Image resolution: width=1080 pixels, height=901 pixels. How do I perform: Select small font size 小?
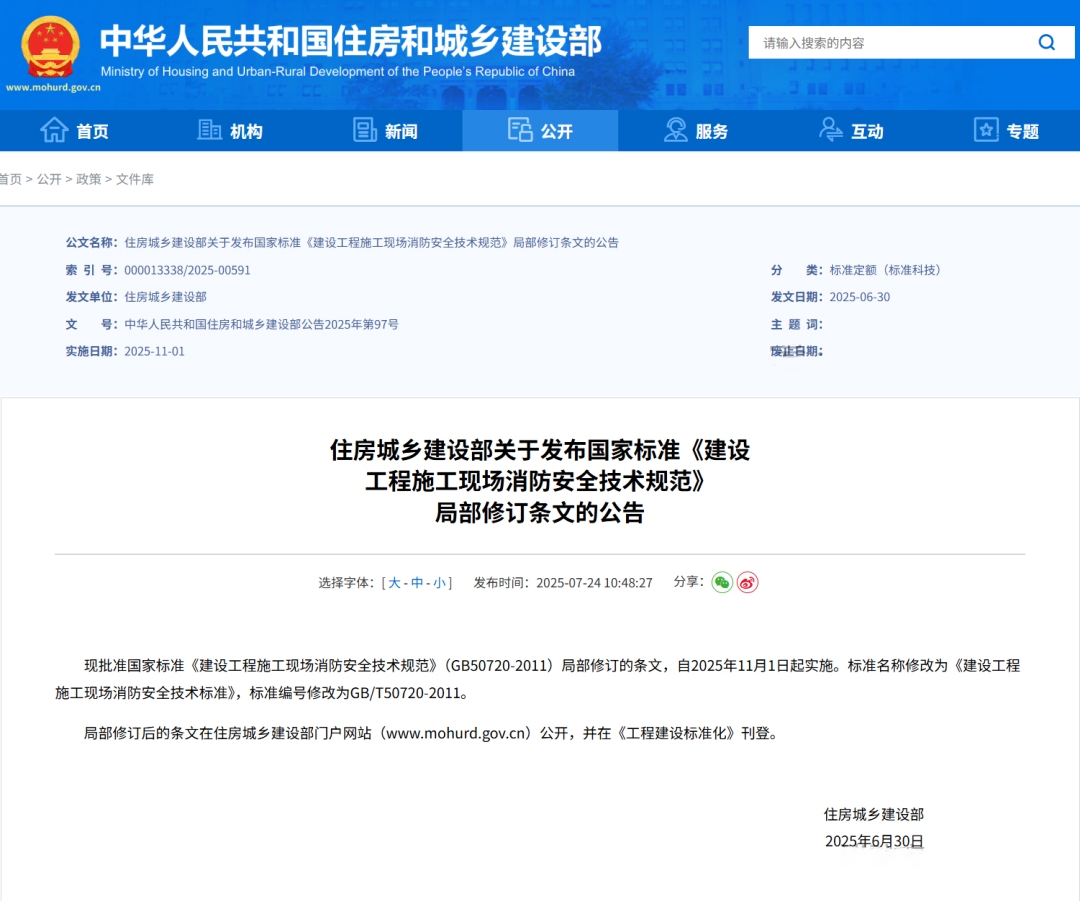[440, 583]
